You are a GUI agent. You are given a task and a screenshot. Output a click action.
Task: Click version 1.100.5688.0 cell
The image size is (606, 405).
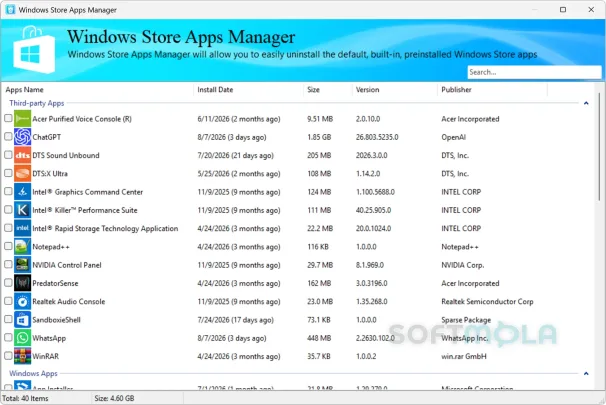coord(375,192)
